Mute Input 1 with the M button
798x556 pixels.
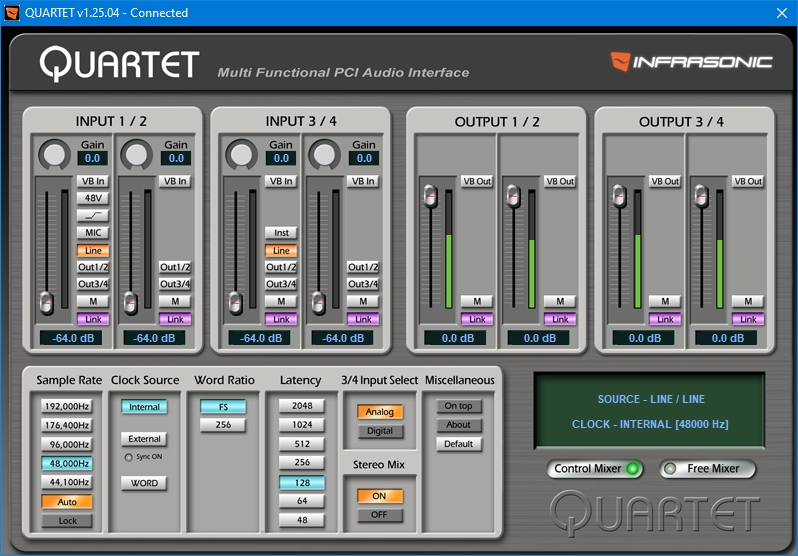point(93,301)
